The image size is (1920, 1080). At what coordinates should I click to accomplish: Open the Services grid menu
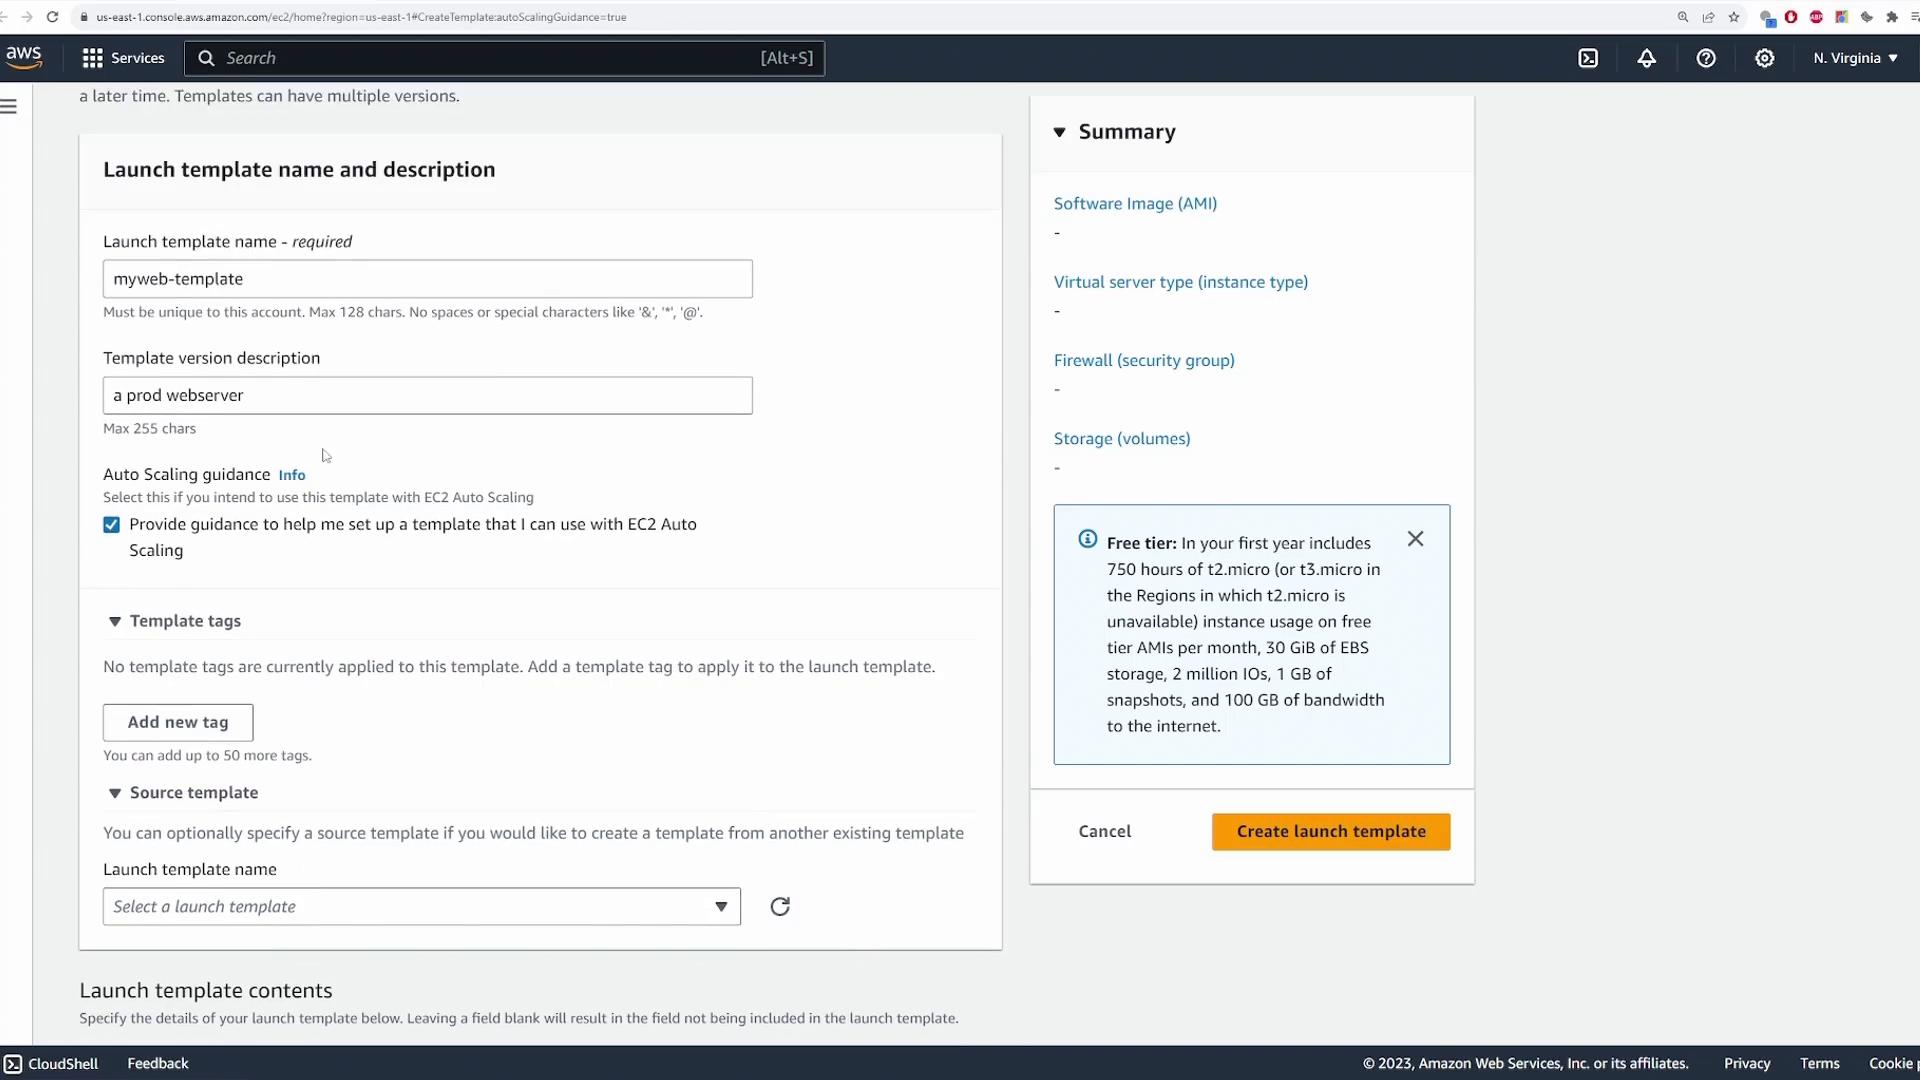(123, 58)
